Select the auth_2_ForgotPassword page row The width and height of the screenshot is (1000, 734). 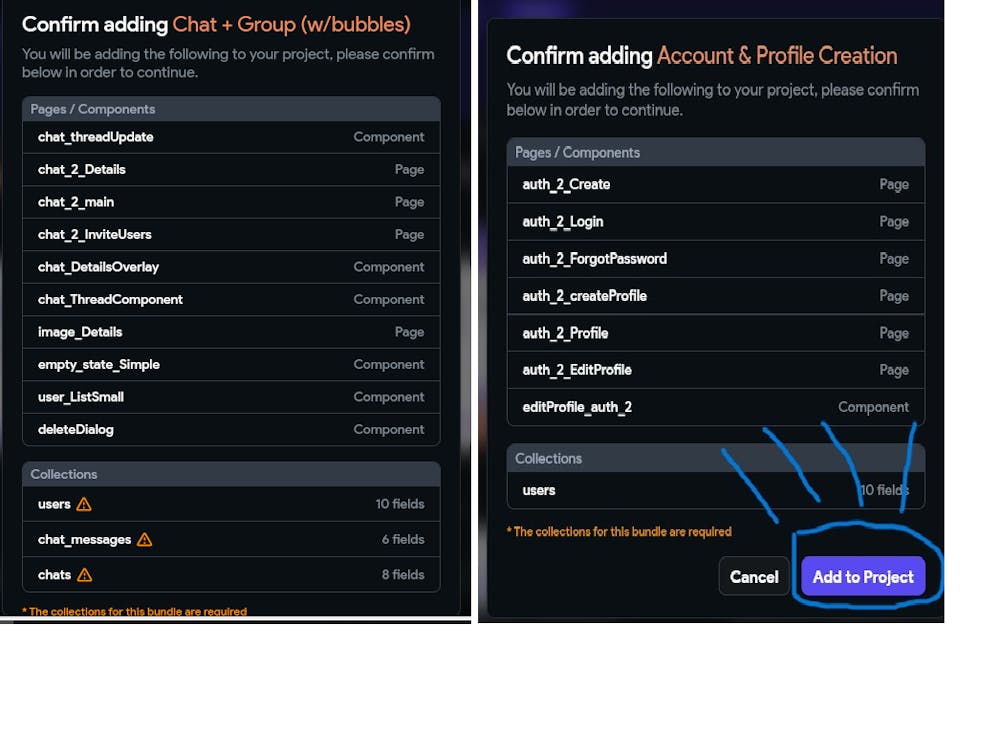point(716,259)
